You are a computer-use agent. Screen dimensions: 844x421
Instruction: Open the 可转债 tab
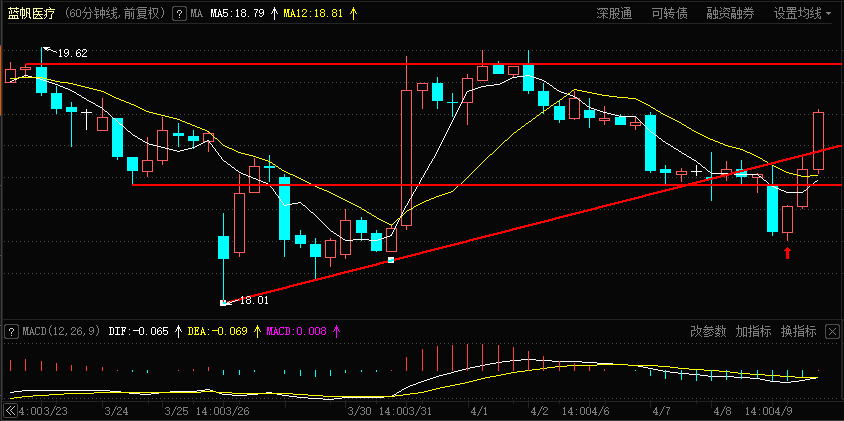click(670, 14)
